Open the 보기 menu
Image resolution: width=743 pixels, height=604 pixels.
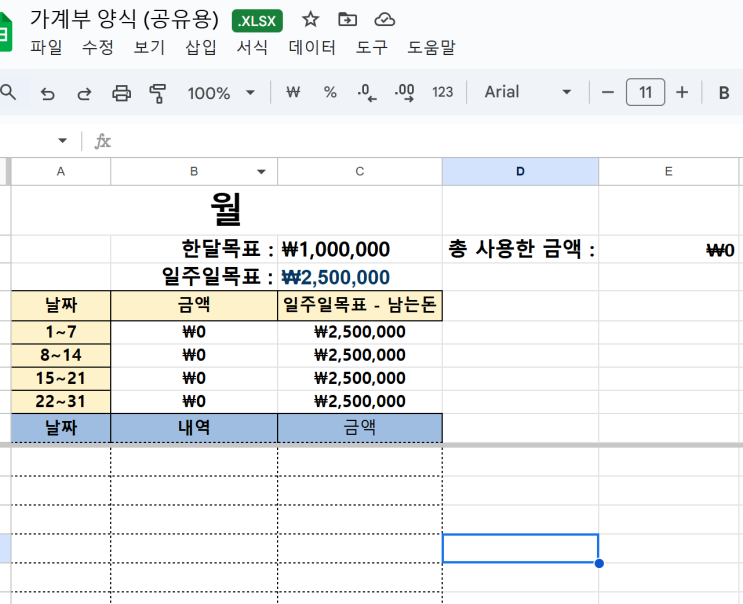point(149,47)
